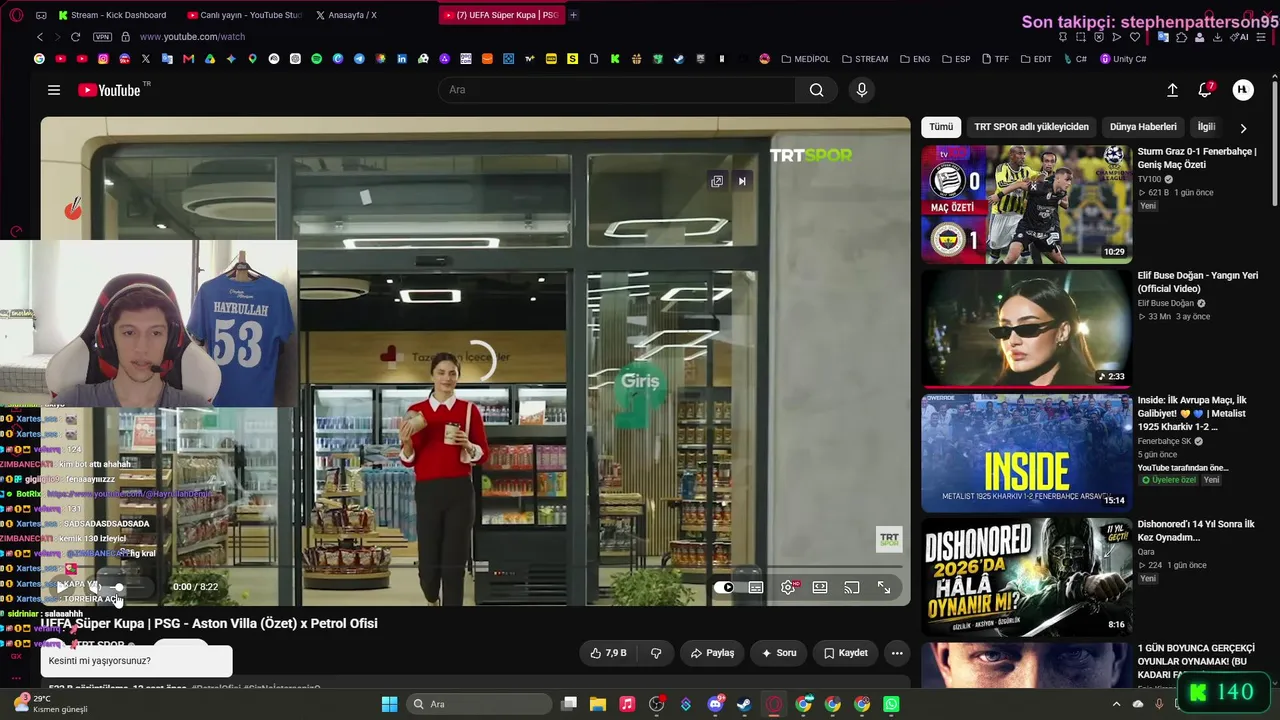This screenshot has width=1280, height=720.
Task: Expand the EDIT bookmarks folder
Action: (1036, 59)
